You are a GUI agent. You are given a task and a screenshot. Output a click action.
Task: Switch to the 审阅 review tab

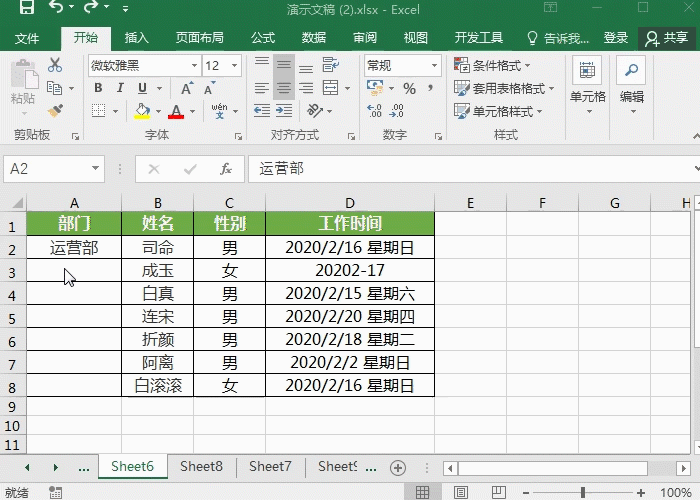(365, 38)
